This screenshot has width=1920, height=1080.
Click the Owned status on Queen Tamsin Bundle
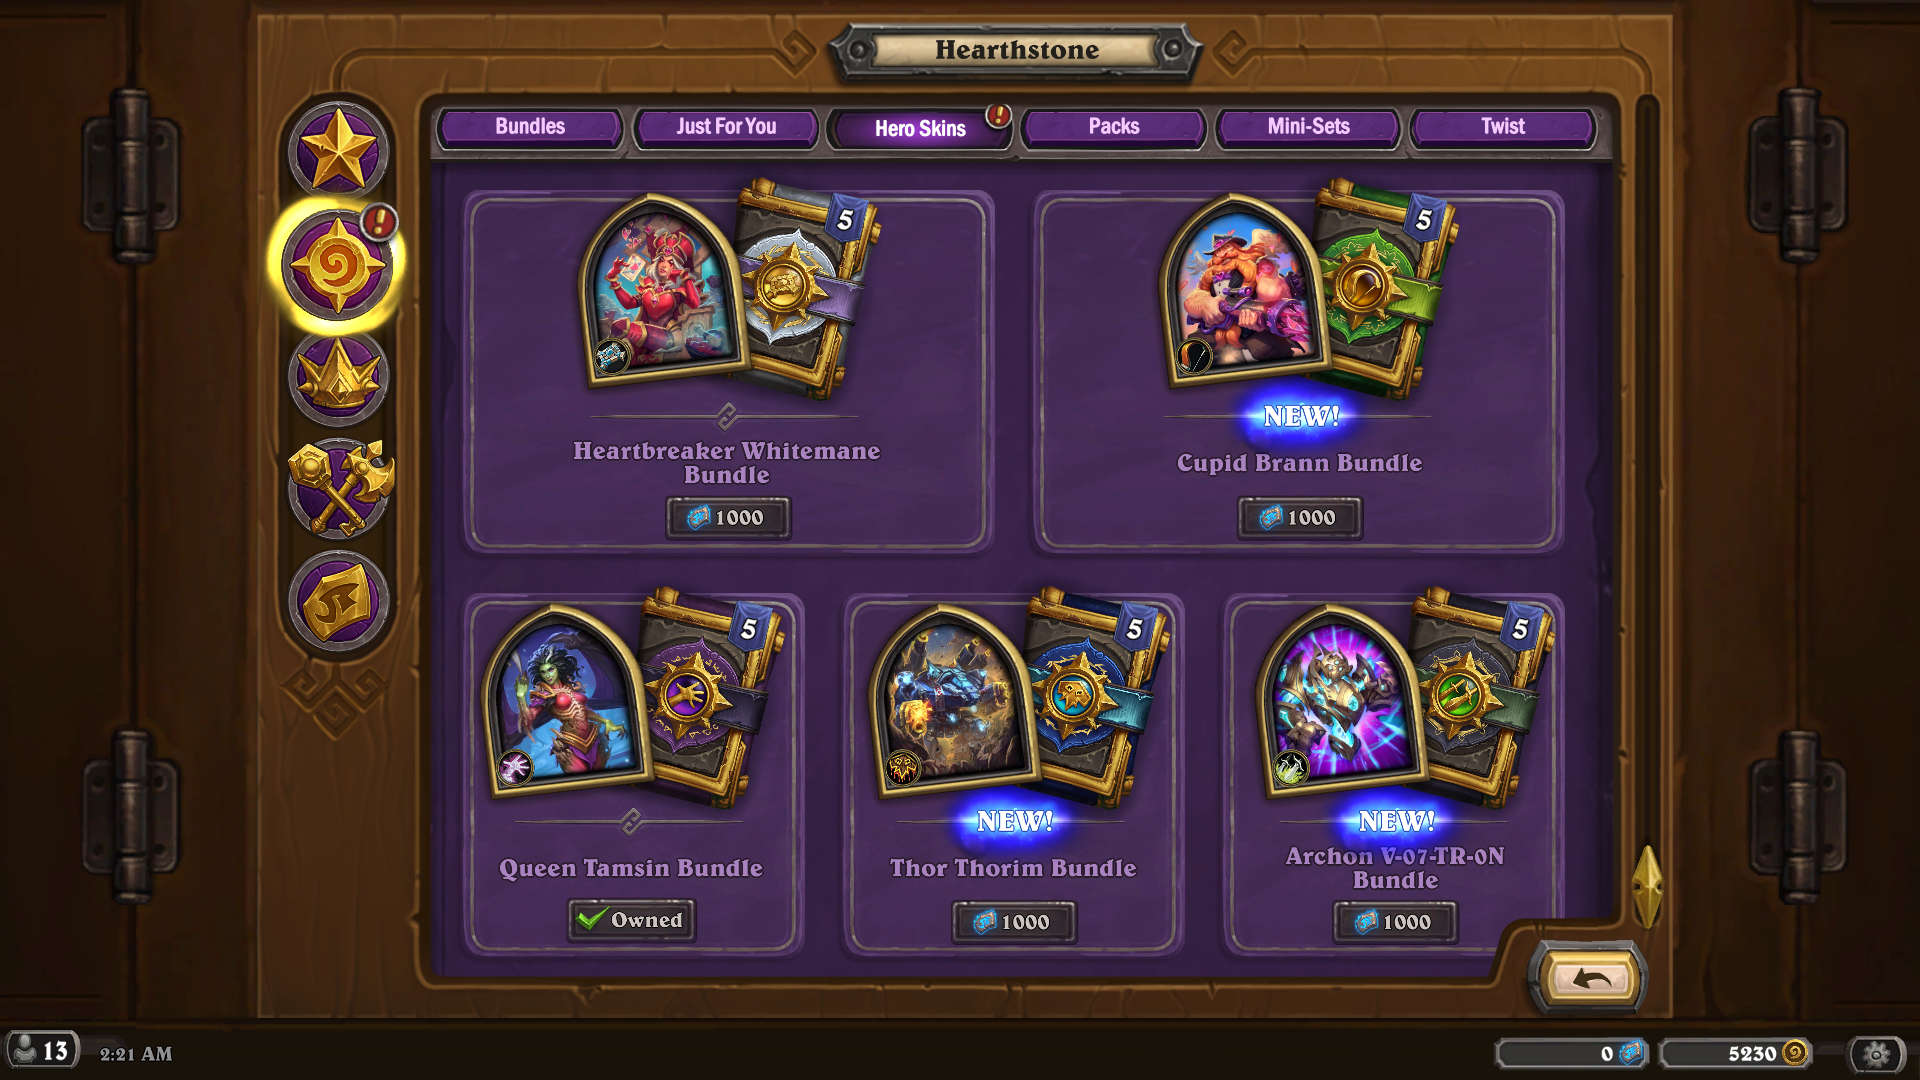(x=632, y=919)
